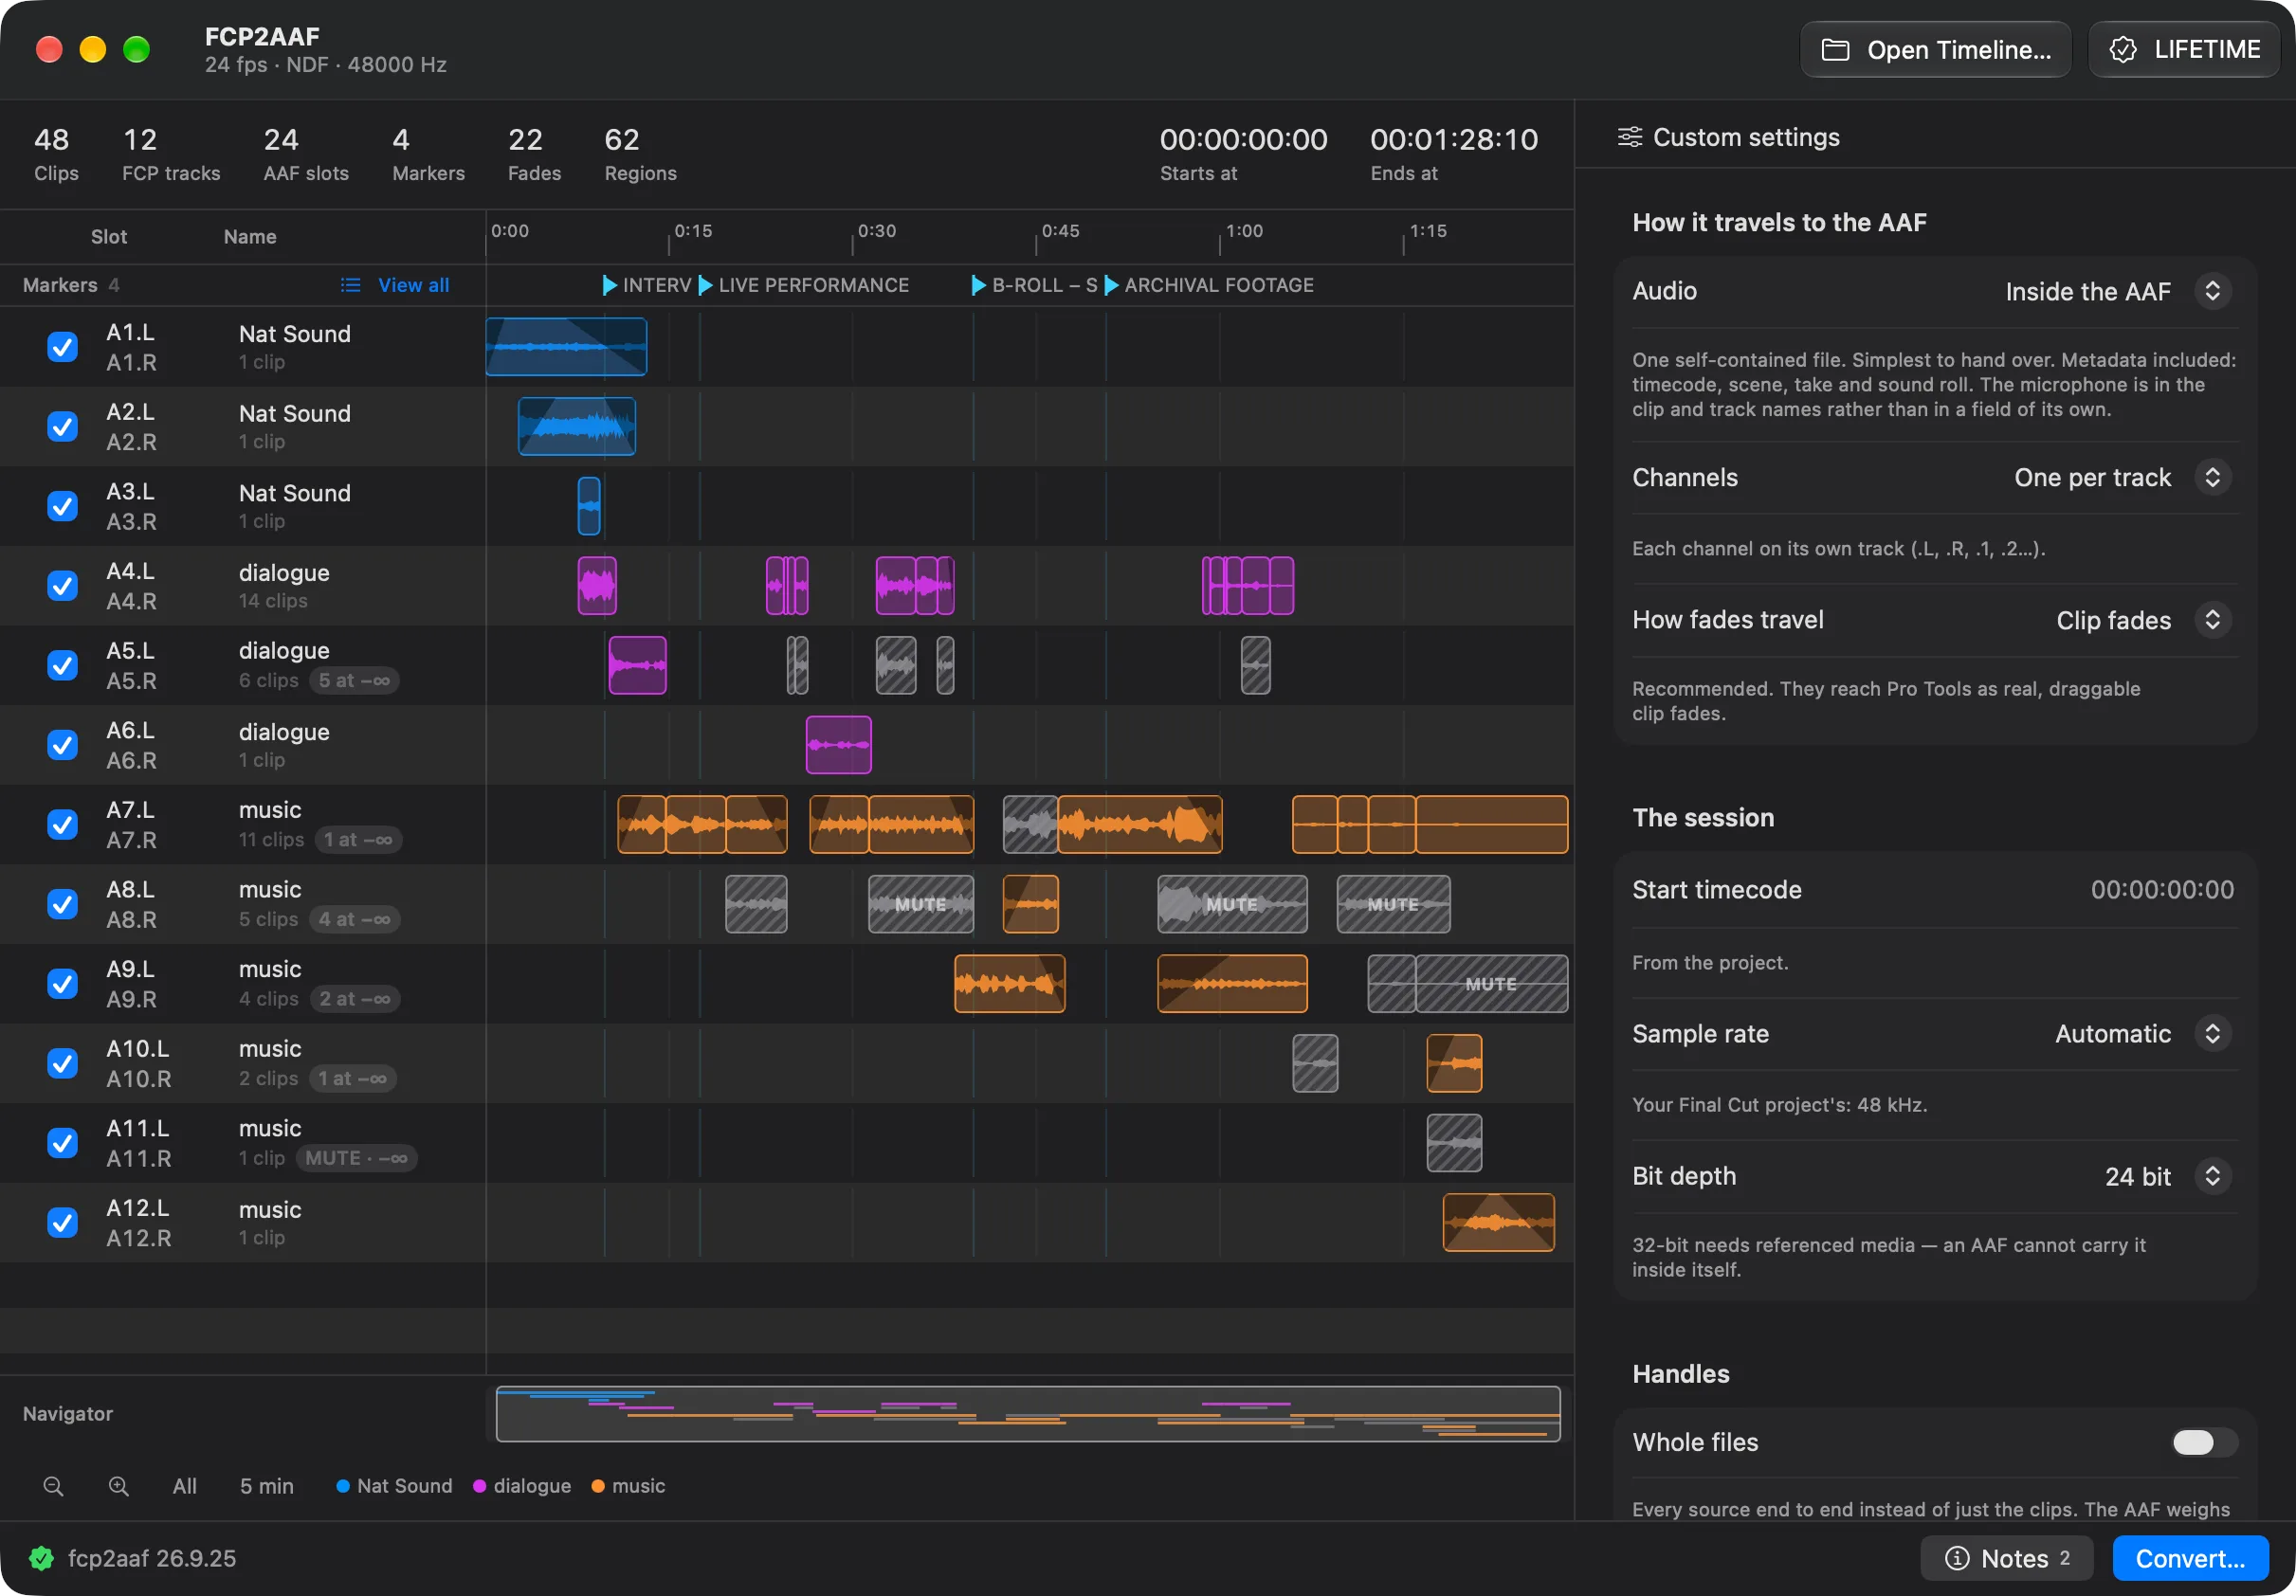Click the ARCHIVAL FOOTAGE timeline marker
2296x1596 pixels.
(1209, 285)
